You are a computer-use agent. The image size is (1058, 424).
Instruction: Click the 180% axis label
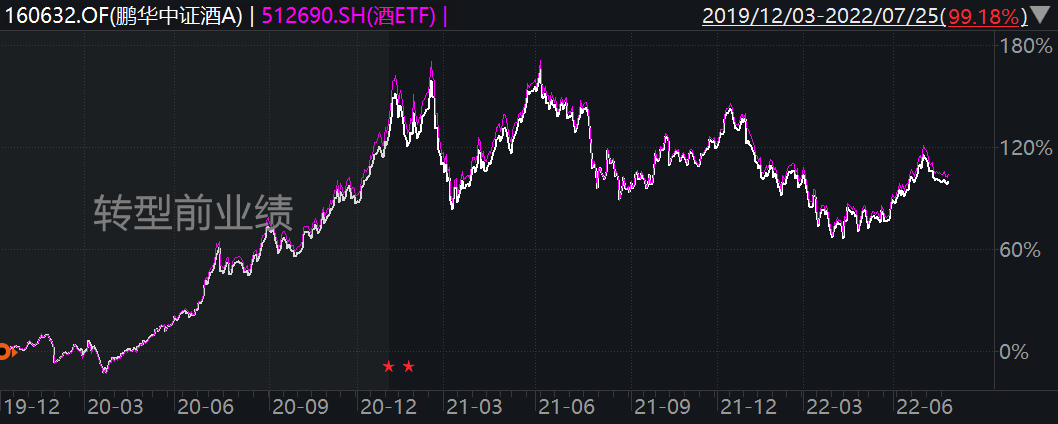click(x=1025, y=47)
